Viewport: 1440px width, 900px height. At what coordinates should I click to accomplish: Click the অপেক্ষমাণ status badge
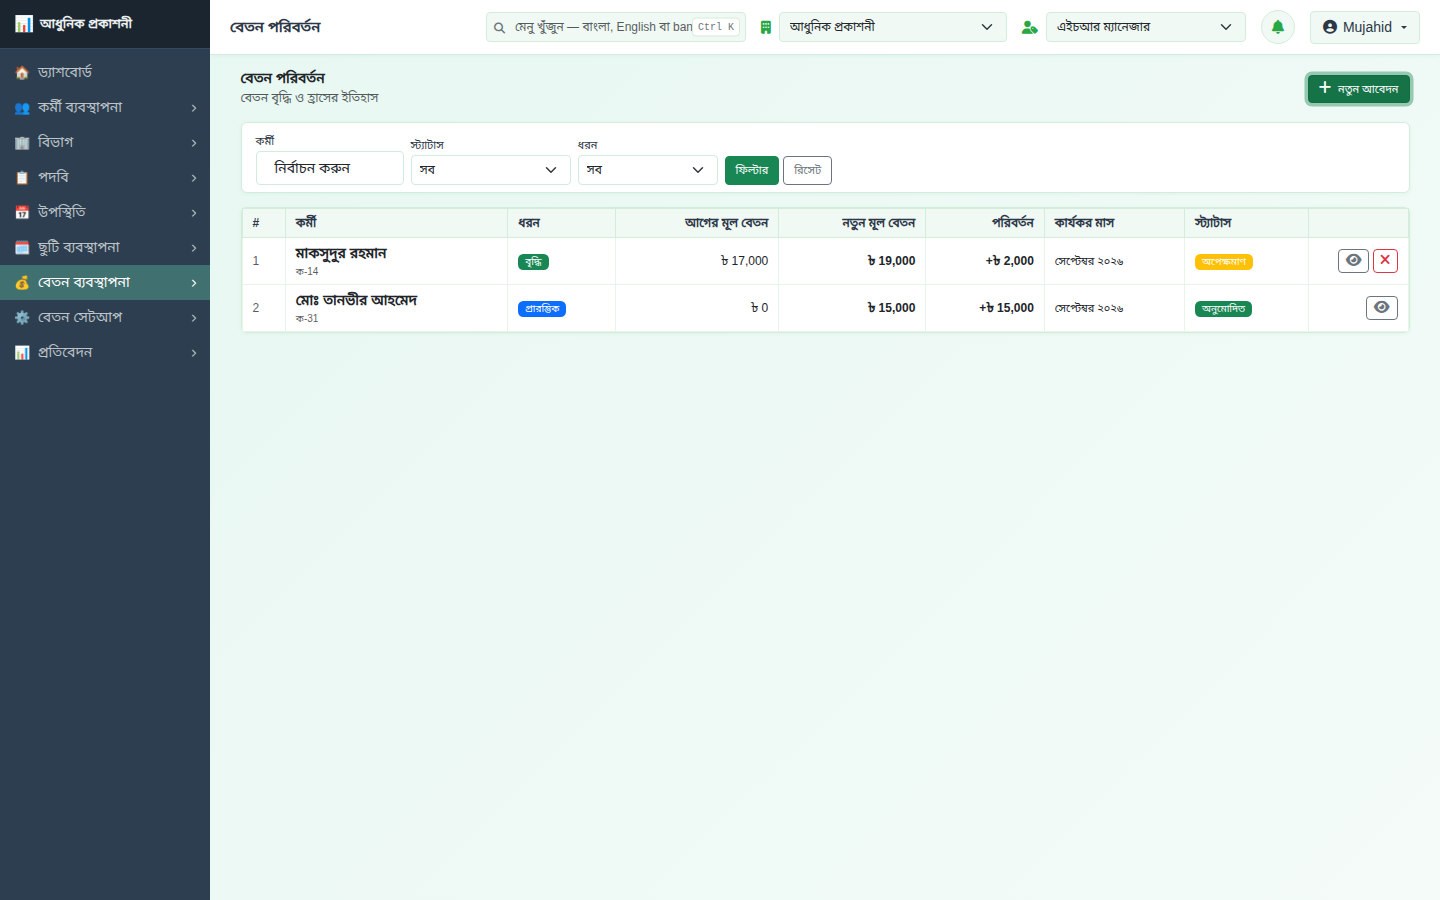click(1224, 262)
